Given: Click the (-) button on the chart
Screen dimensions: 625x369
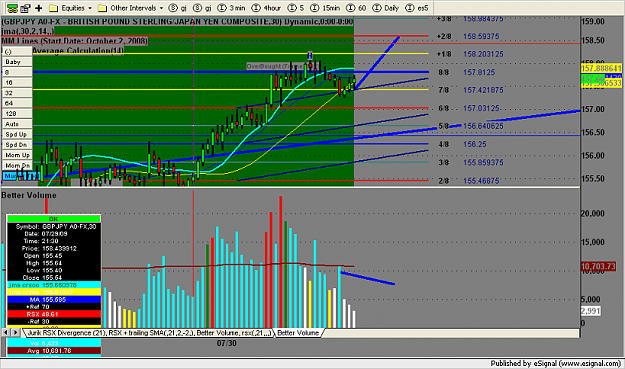Looking at the screenshot, I should tap(17, 51).
